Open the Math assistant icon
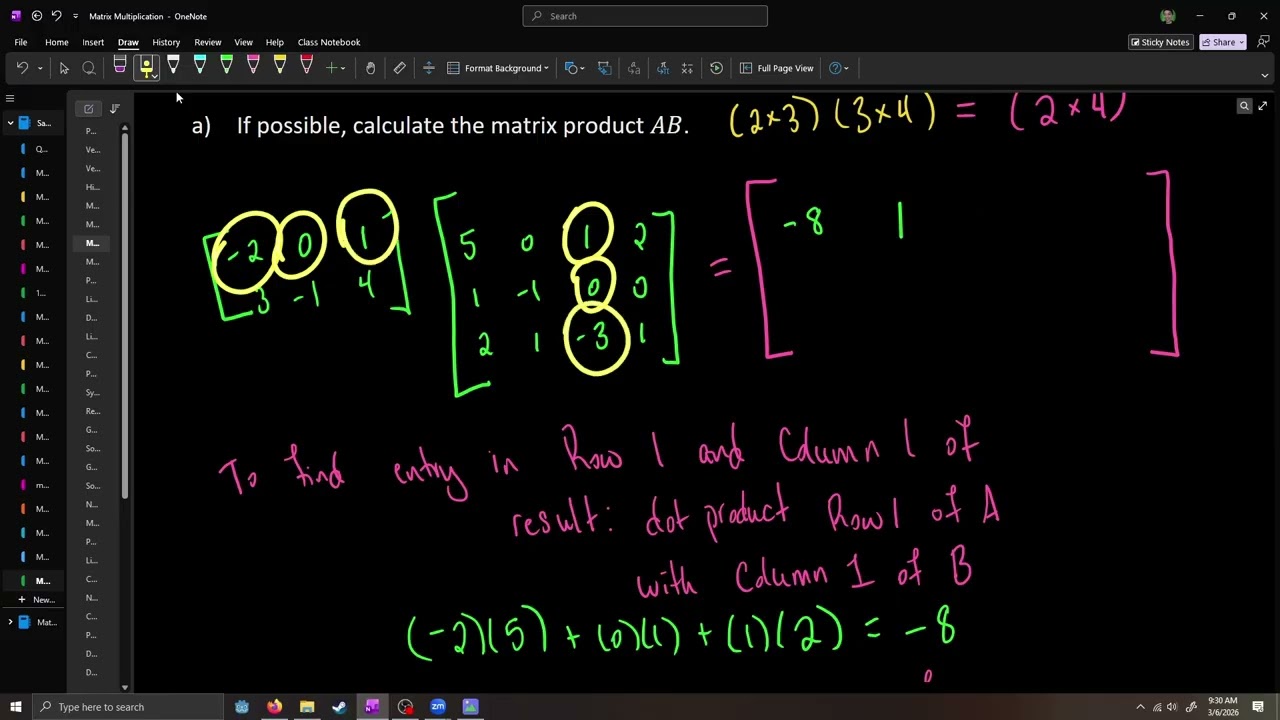This screenshot has height=720, width=1280. tap(687, 68)
